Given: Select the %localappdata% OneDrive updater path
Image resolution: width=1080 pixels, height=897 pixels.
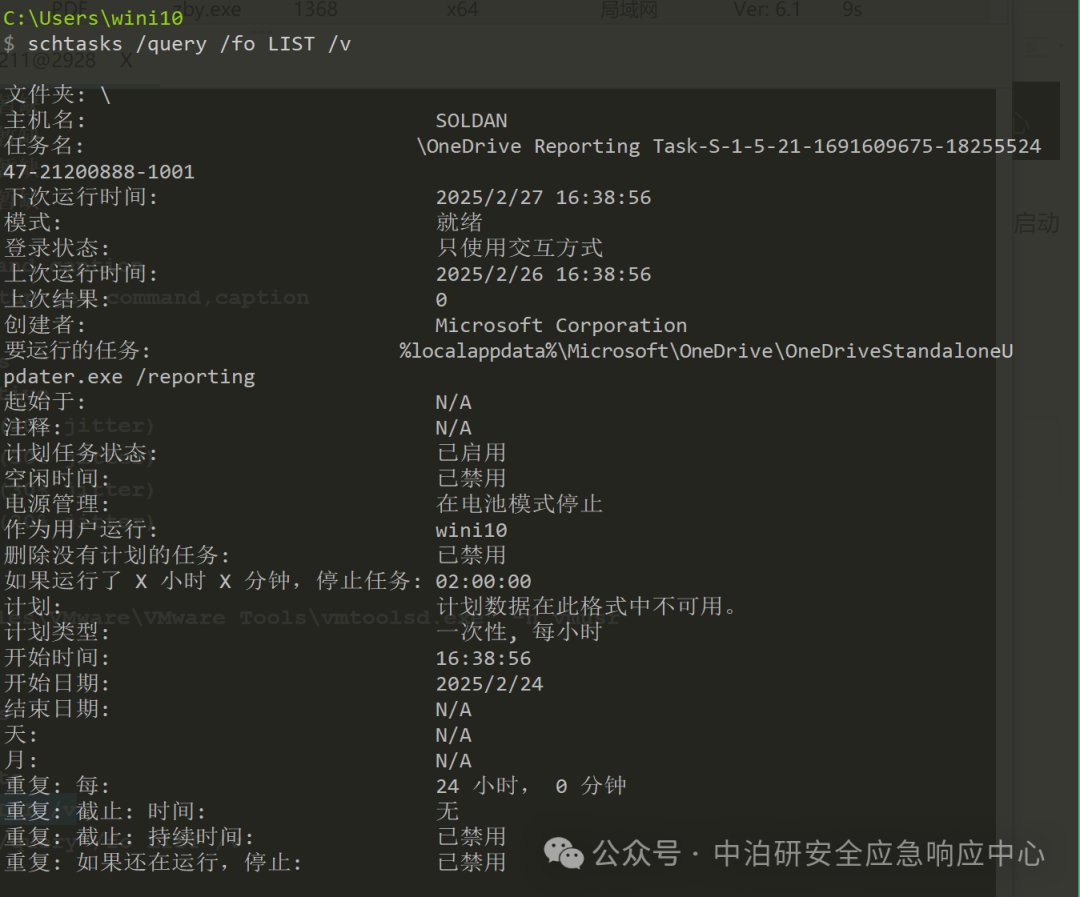Looking at the screenshot, I should point(706,351).
